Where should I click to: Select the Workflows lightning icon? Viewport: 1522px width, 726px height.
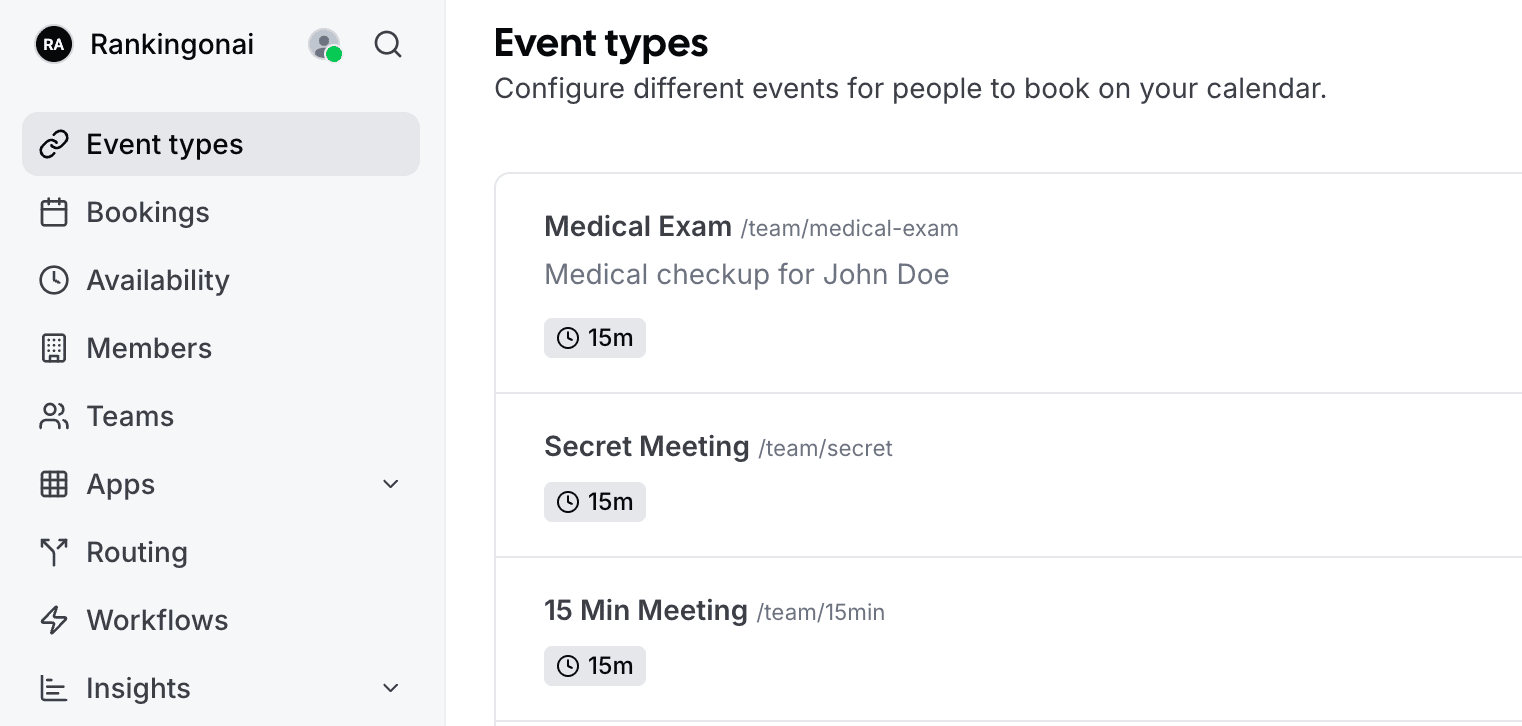[54, 620]
